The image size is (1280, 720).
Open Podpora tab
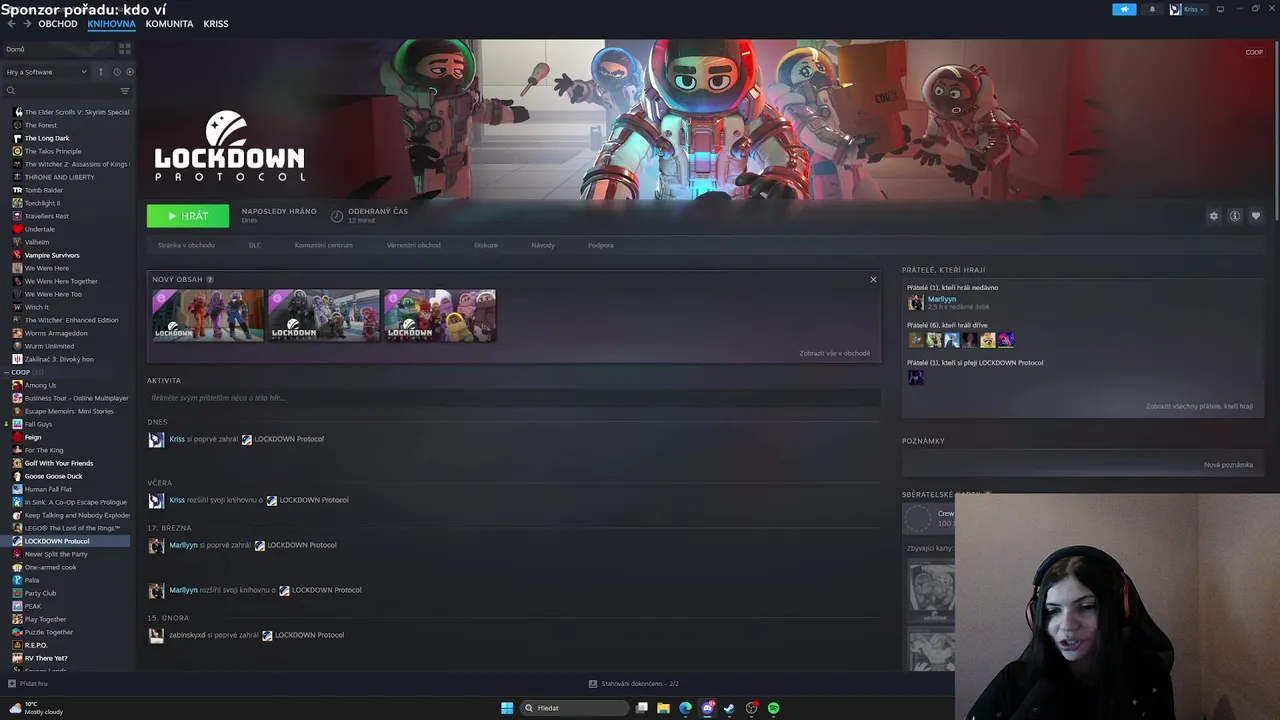(601, 245)
